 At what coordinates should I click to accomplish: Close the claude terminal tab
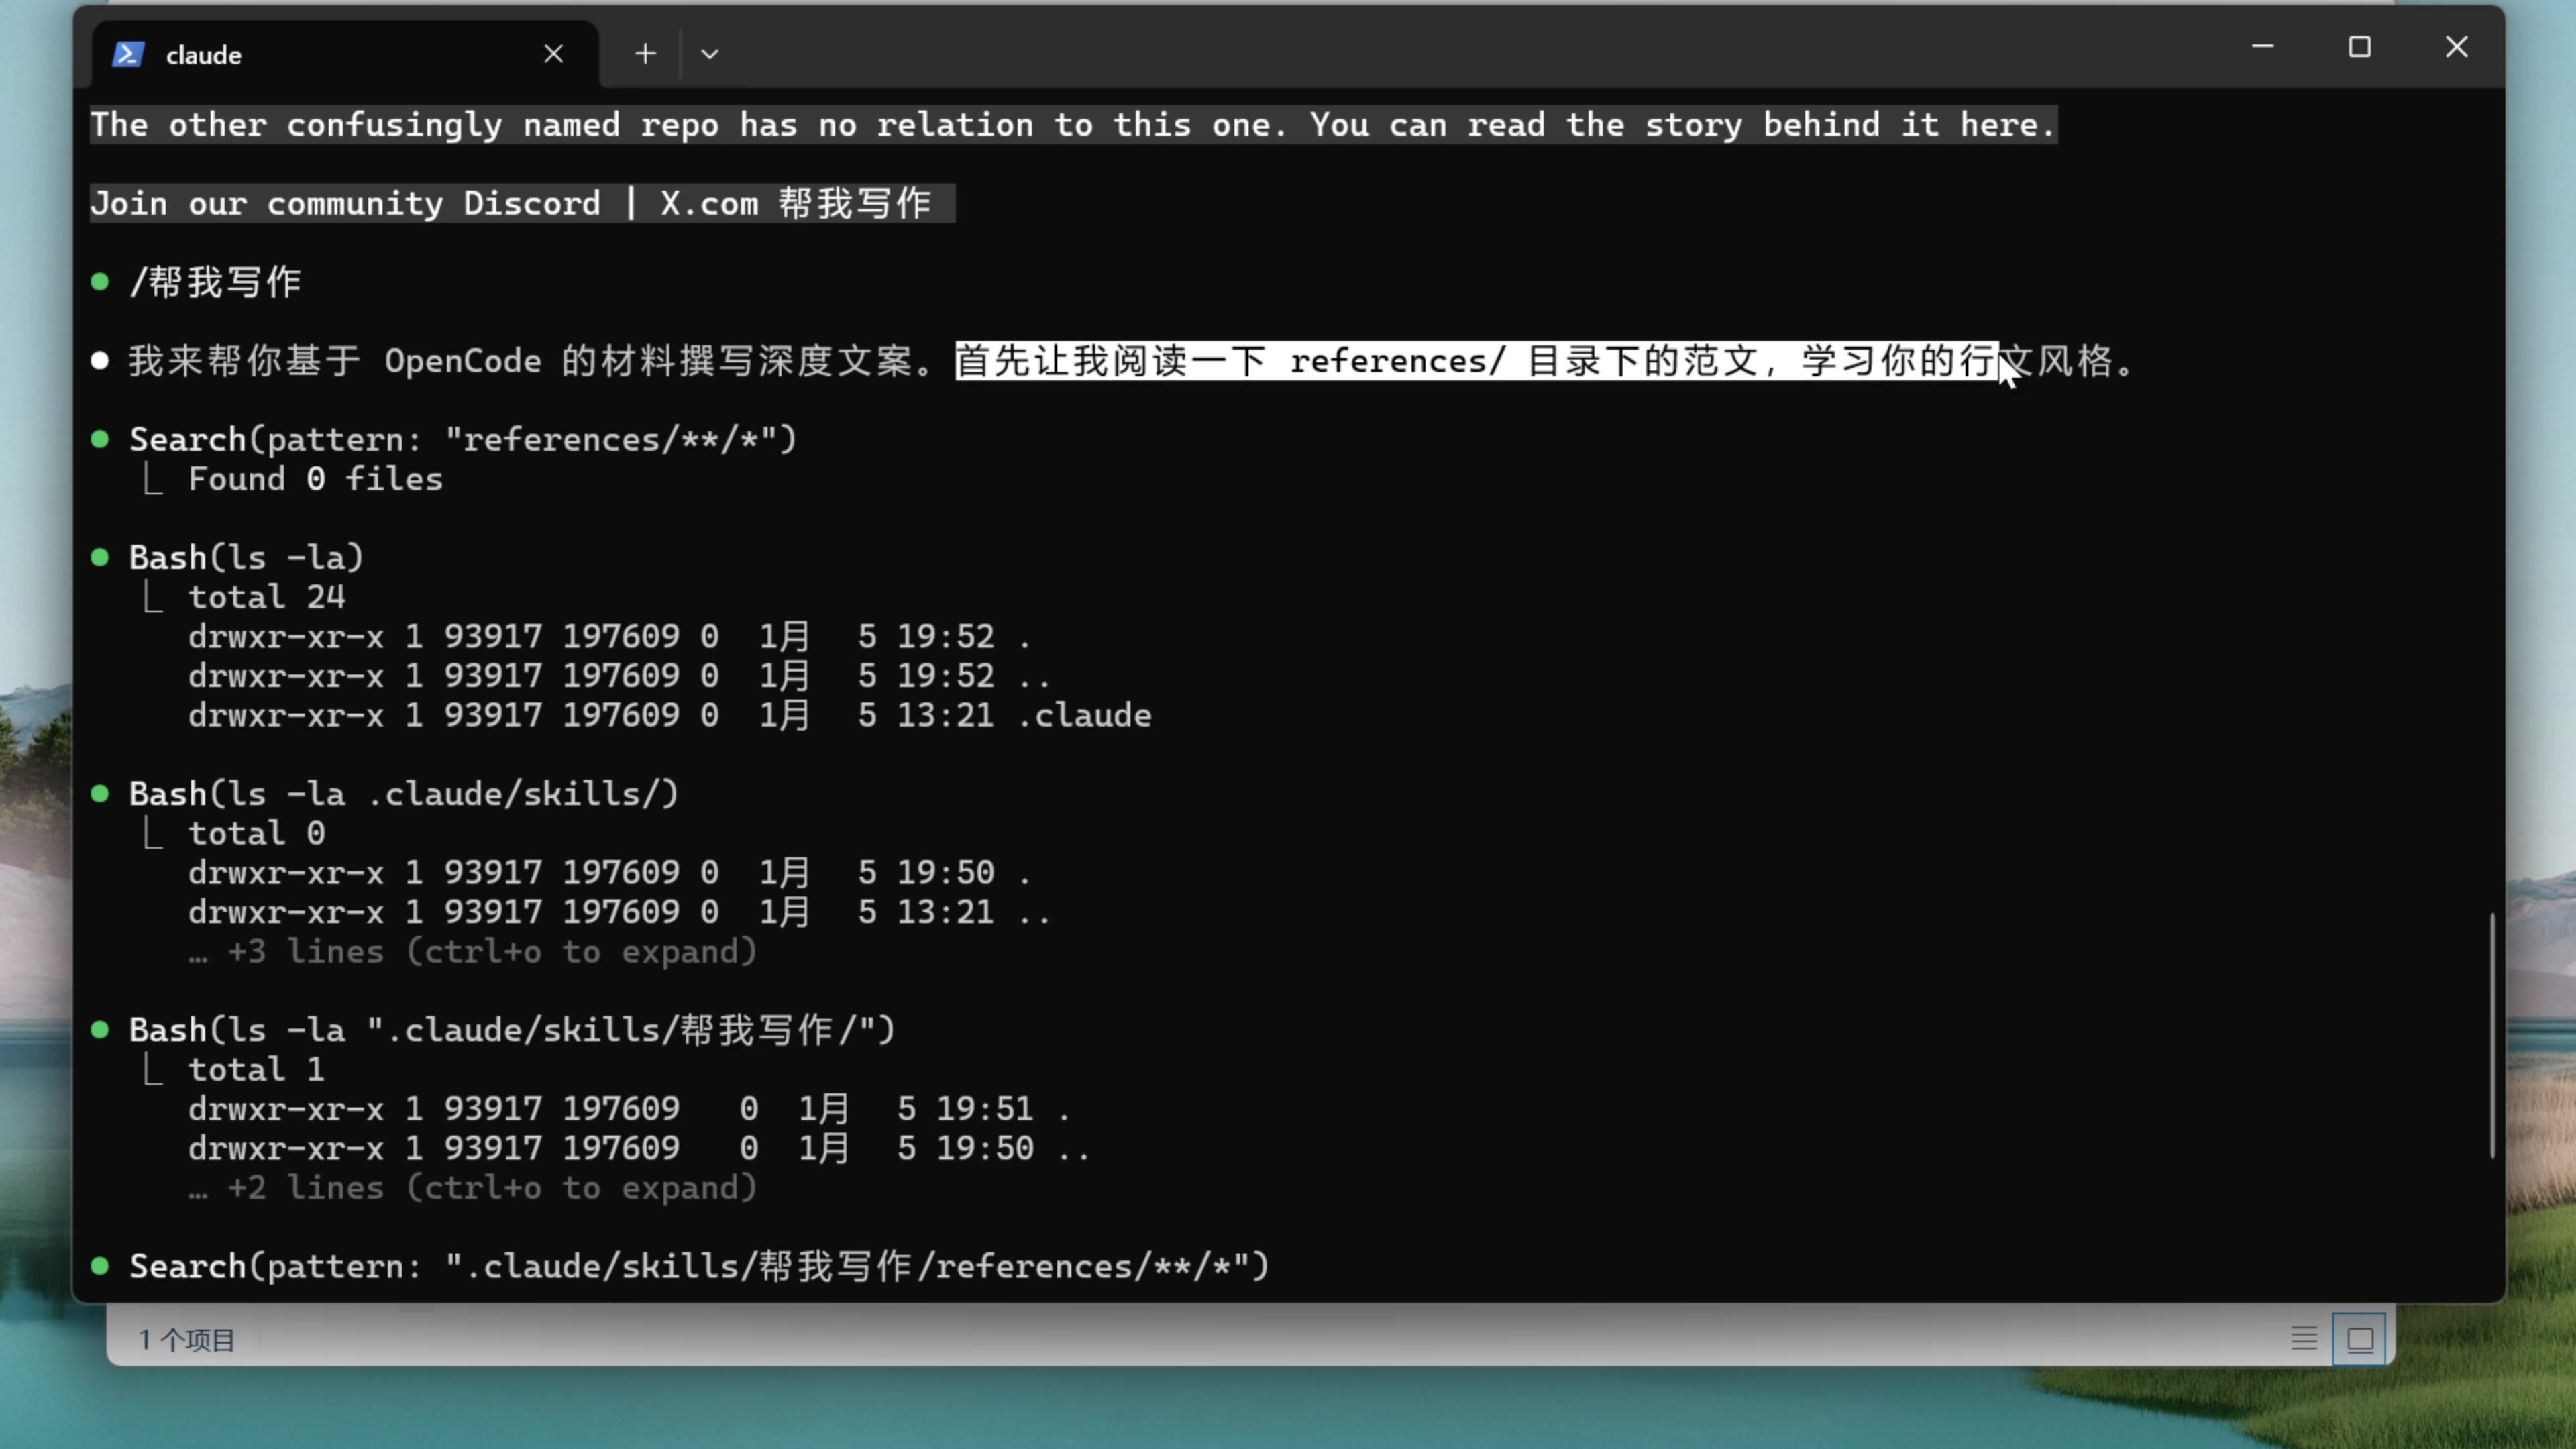tap(553, 54)
